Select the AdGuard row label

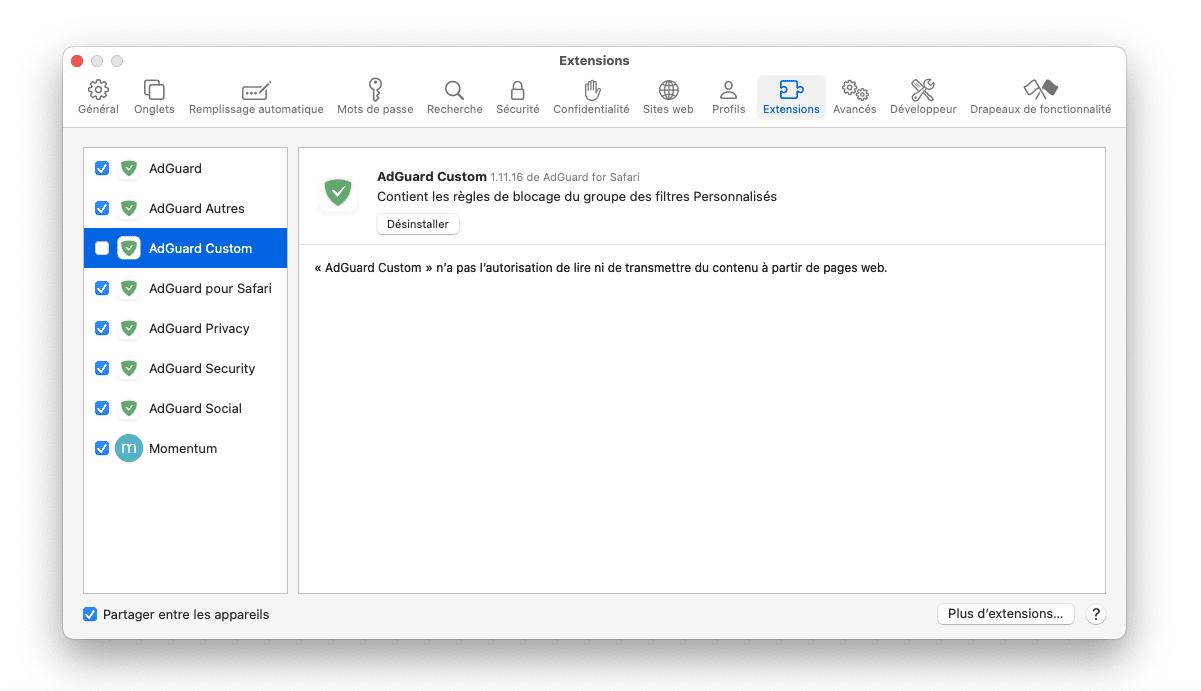175,168
